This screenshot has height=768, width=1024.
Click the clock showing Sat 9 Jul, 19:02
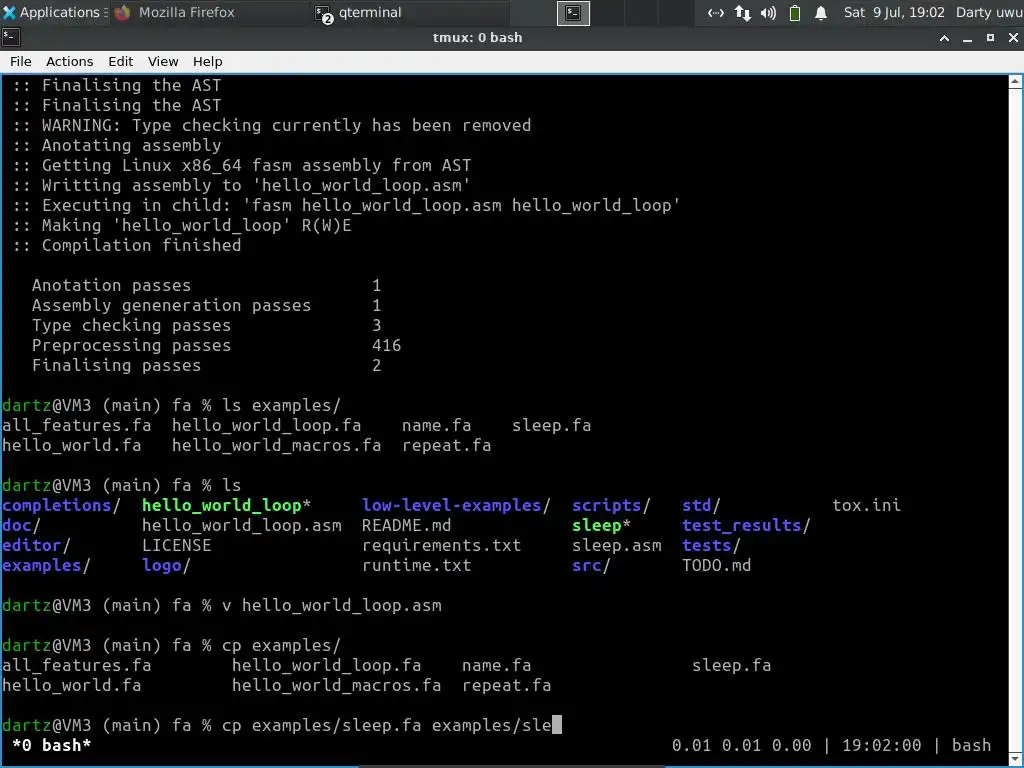[x=893, y=12]
